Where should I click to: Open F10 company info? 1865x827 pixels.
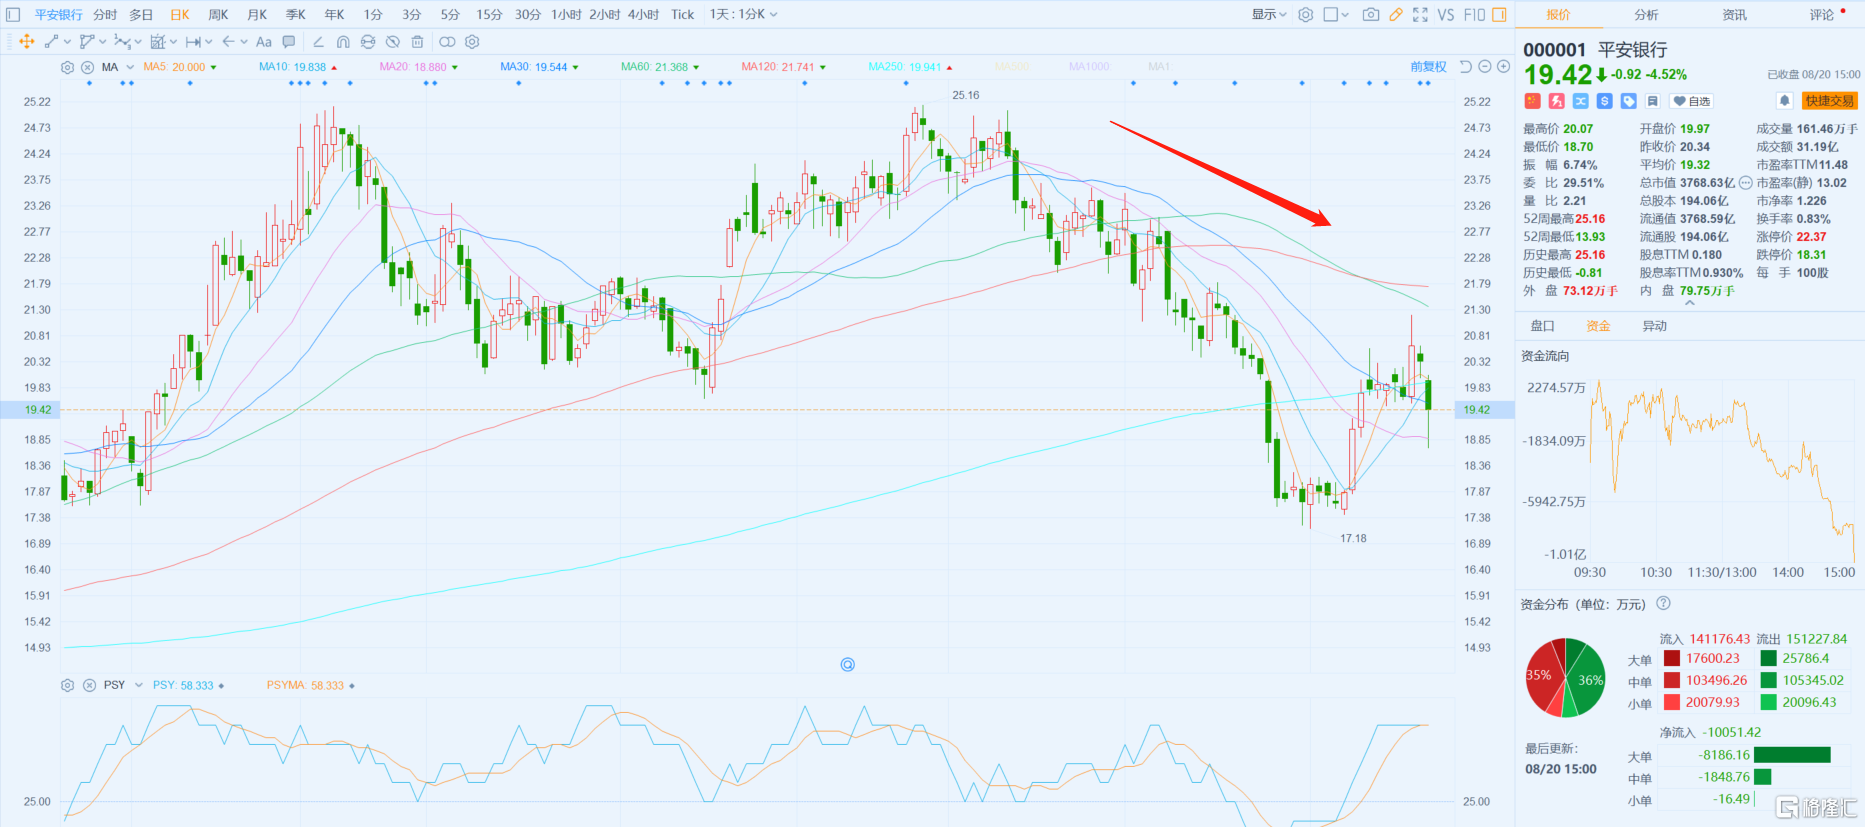click(1474, 14)
